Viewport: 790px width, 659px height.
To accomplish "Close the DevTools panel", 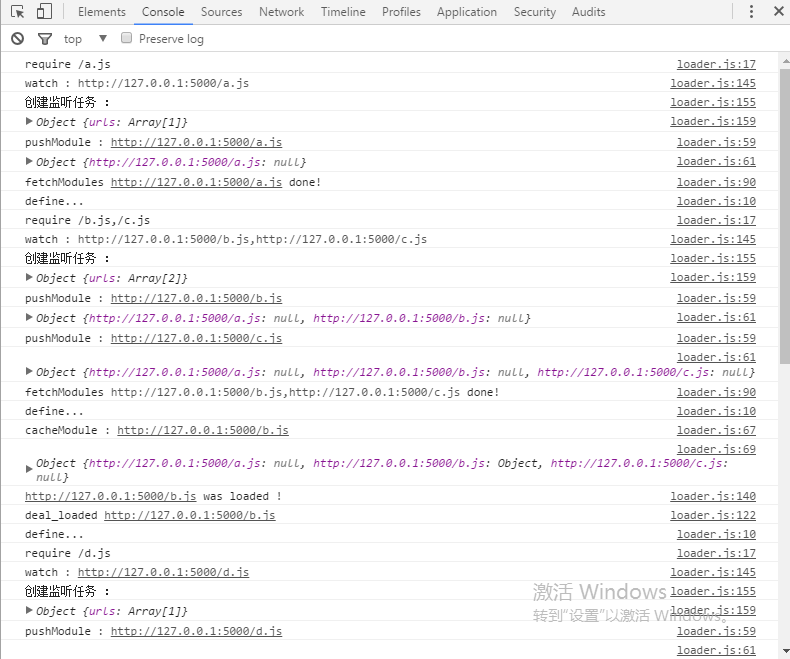I will 778,11.
